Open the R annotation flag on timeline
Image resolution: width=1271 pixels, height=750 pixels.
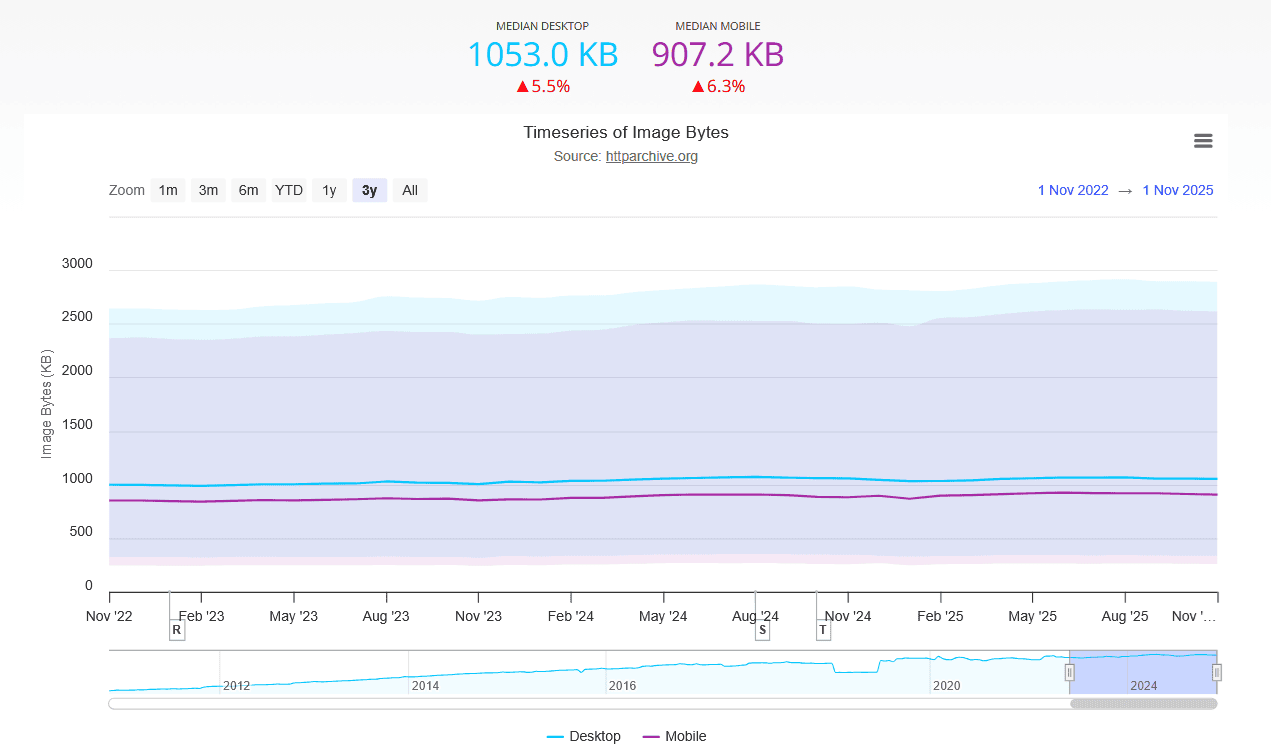(176, 630)
